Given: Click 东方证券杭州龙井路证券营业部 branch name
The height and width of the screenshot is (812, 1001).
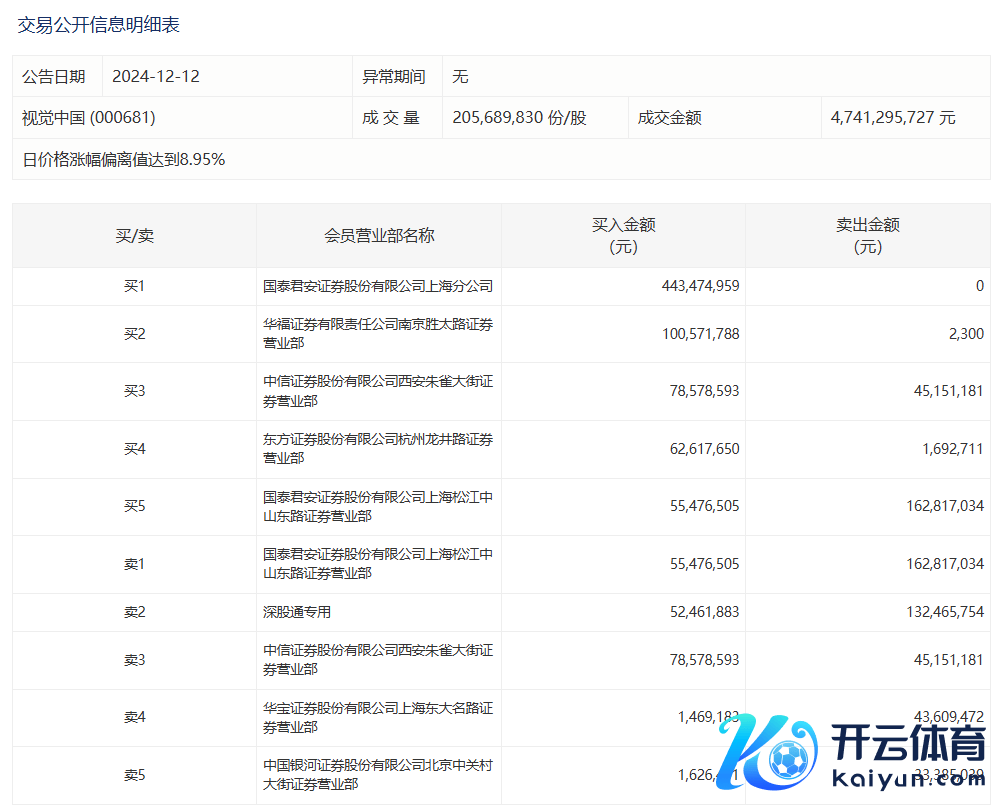Looking at the screenshot, I should tap(378, 449).
